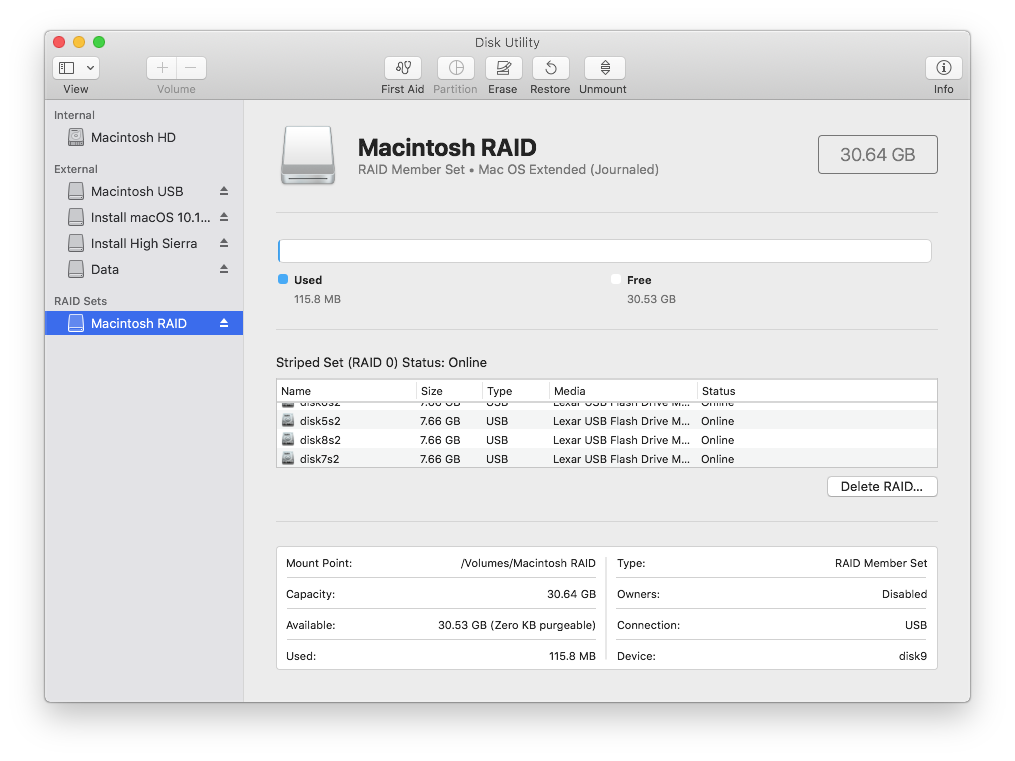Eject Install High Sierra volume
1015x761 pixels.
(x=224, y=243)
